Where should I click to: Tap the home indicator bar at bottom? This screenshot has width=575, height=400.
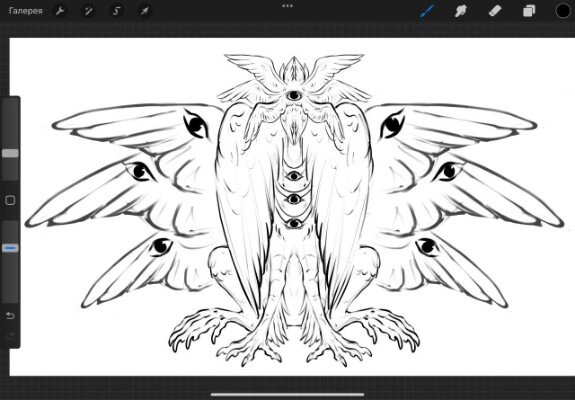[288, 395]
